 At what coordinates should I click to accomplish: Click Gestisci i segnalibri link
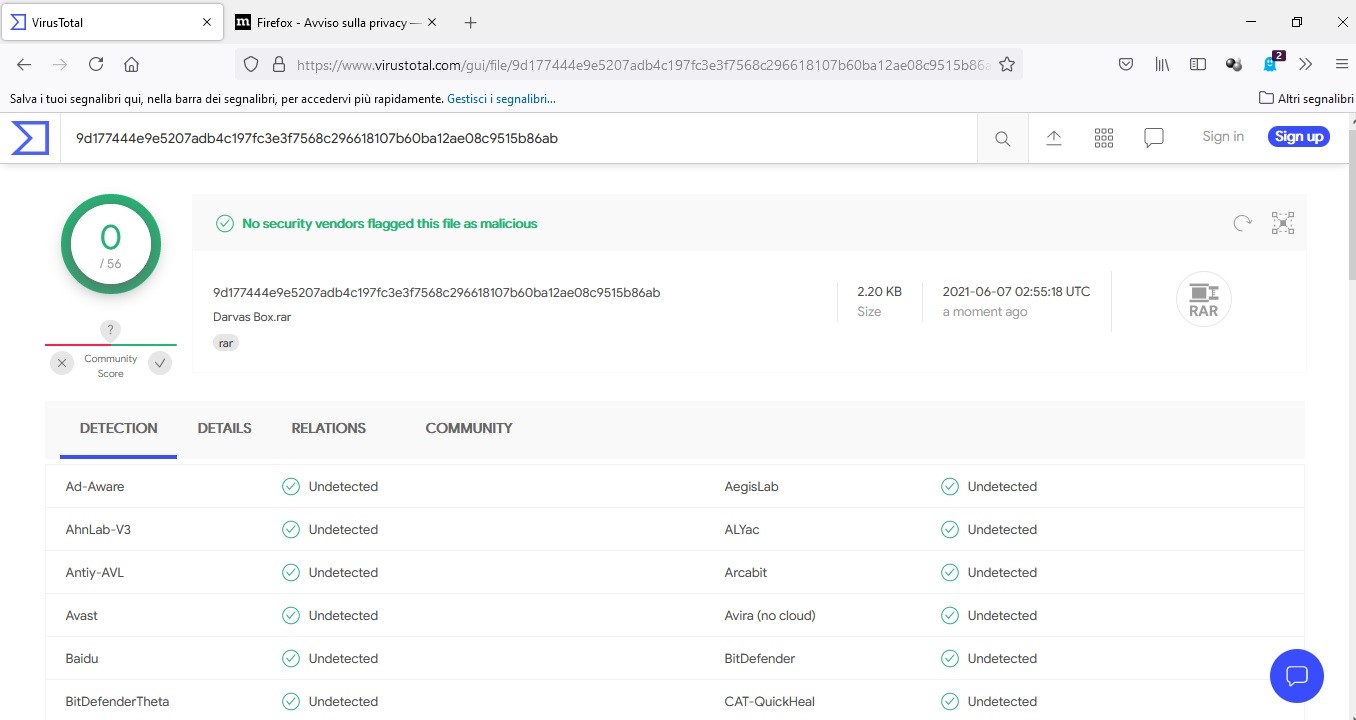pos(501,98)
